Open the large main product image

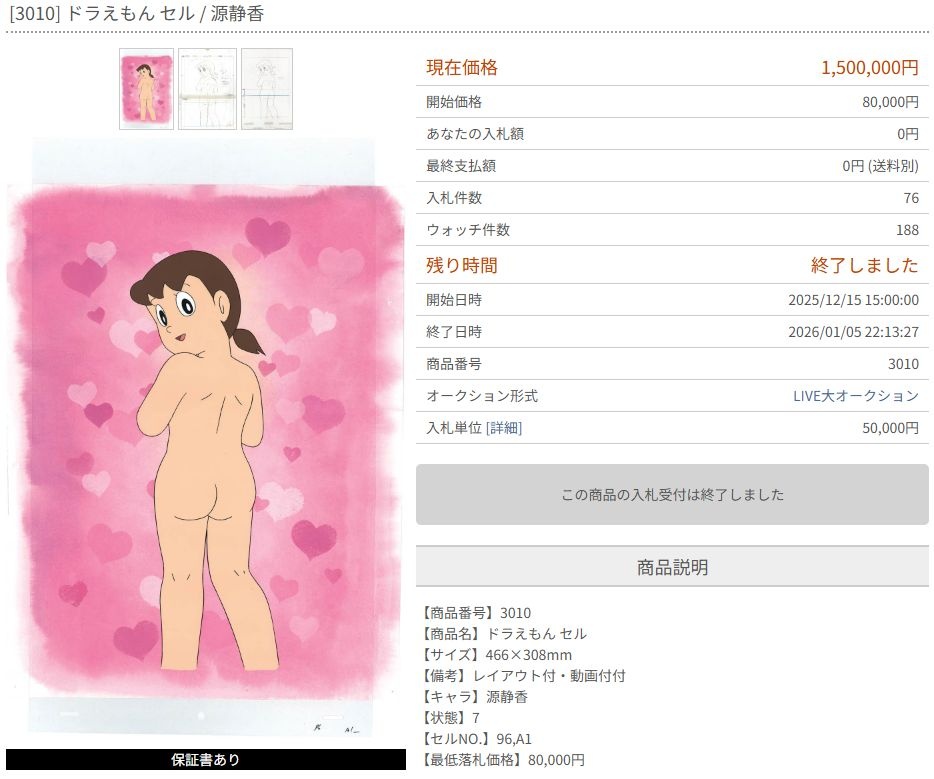tap(206, 438)
